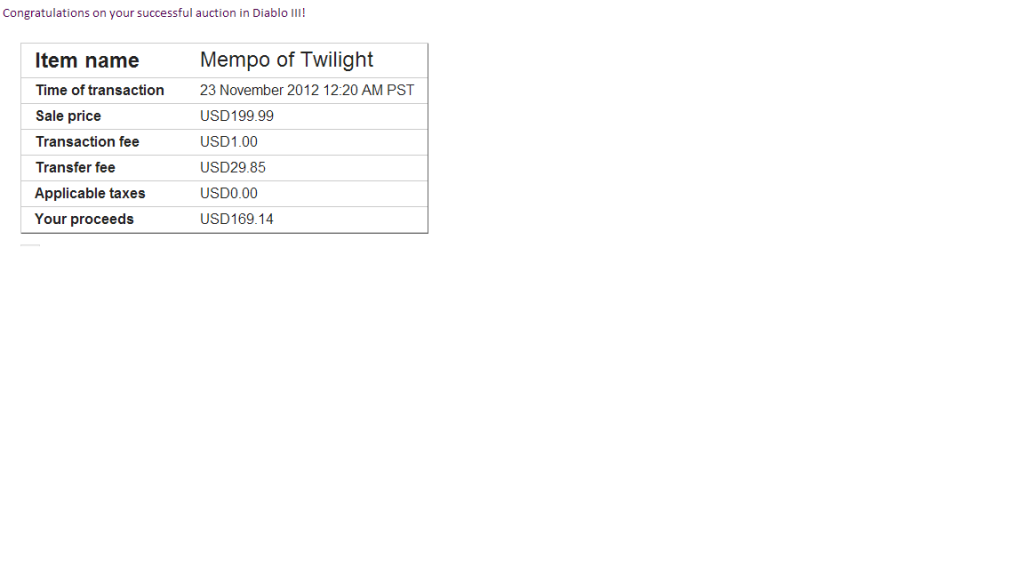Click the USD1.00 transaction fee amount
Viewport: 1024px width, 576px height.
(229, 142)
